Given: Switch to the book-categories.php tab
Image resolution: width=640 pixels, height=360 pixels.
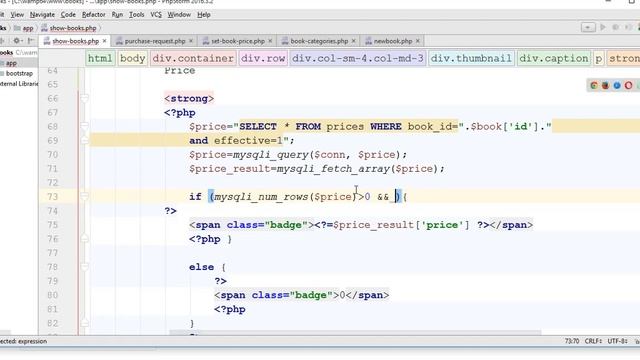Looking at the screenshot, I should [319, 41].
